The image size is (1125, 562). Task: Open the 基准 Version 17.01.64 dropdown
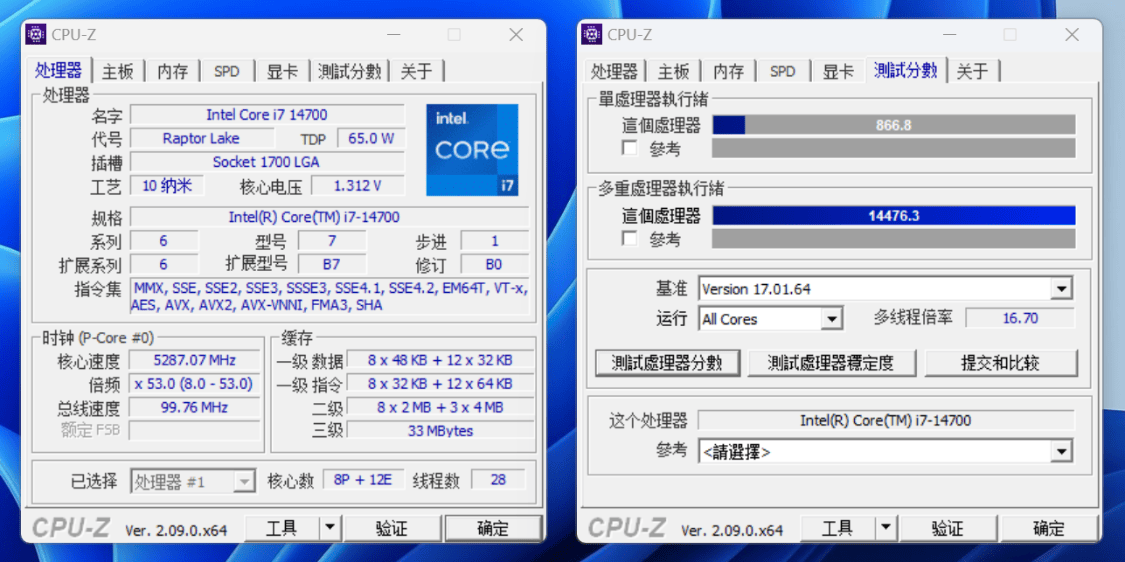[x=886, y=289]
